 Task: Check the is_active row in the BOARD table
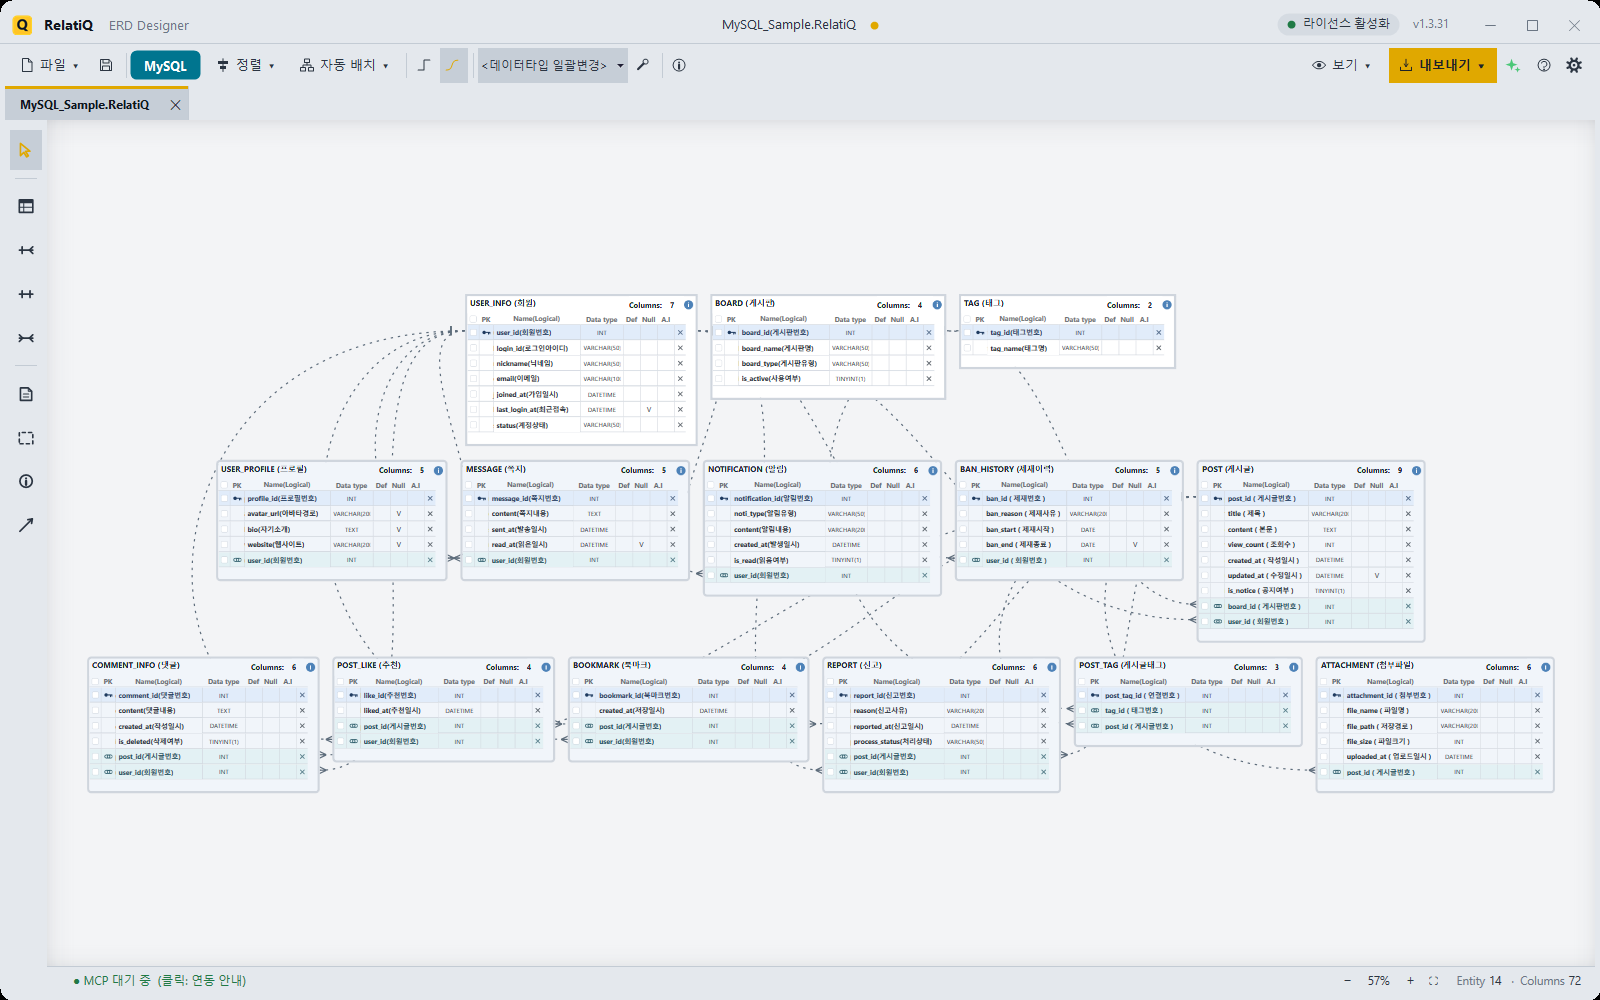coord(718,379)
